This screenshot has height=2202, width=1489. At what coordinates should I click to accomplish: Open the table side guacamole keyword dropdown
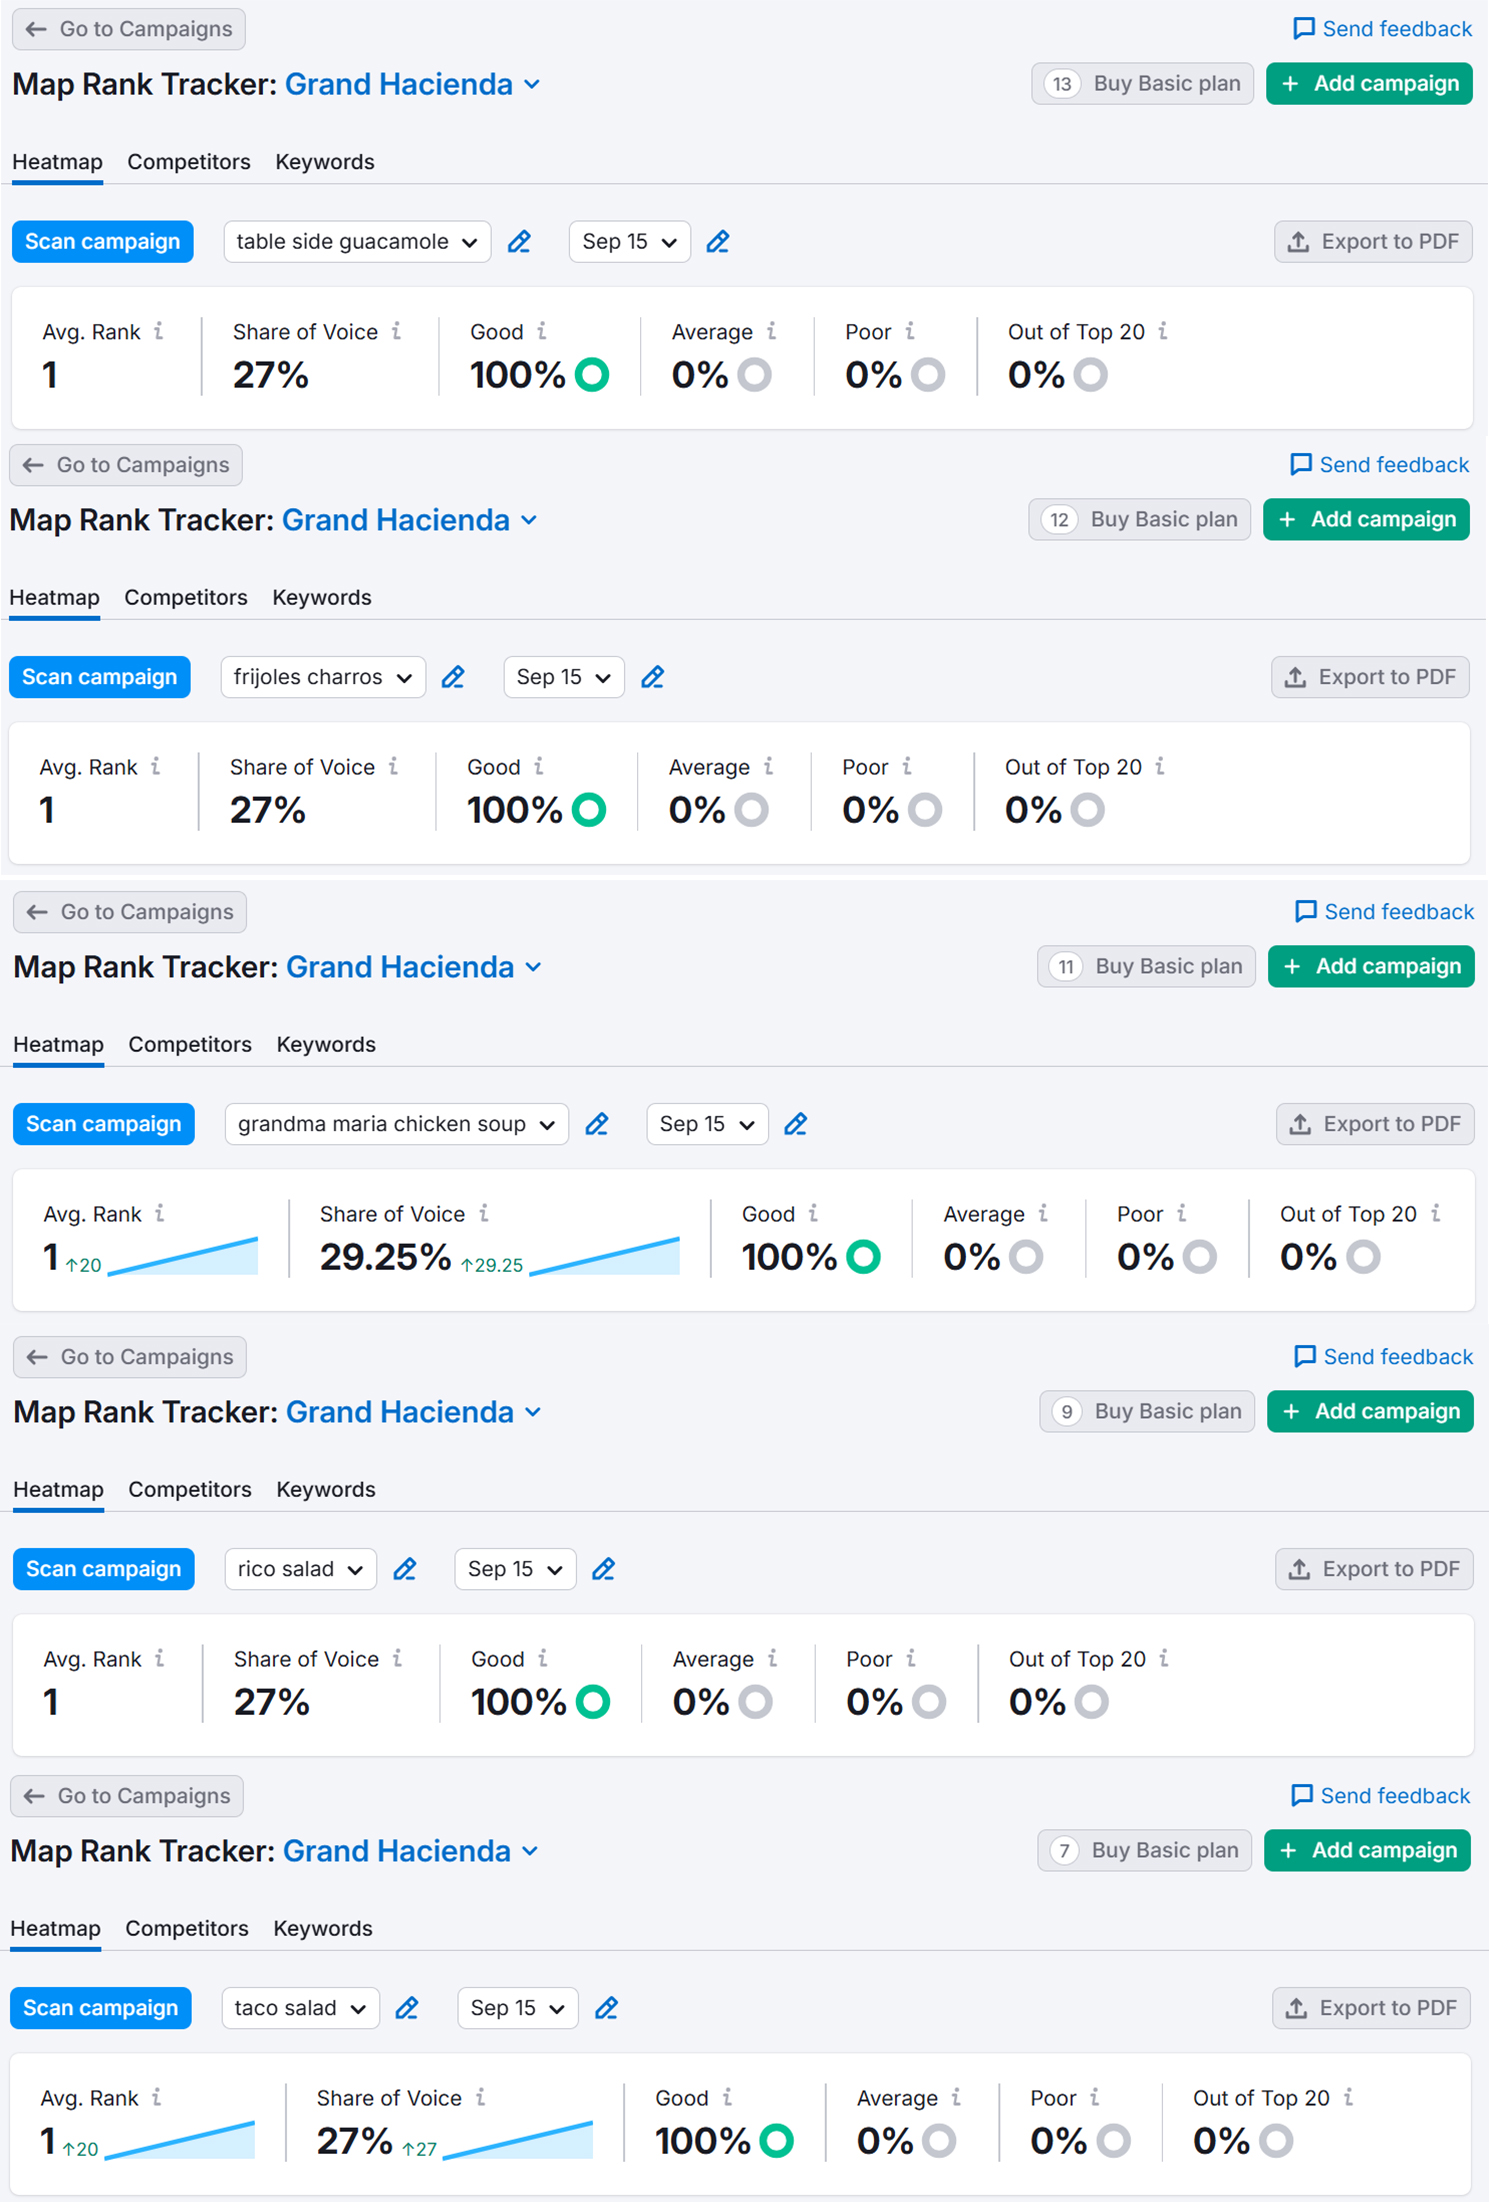[357, 242]
